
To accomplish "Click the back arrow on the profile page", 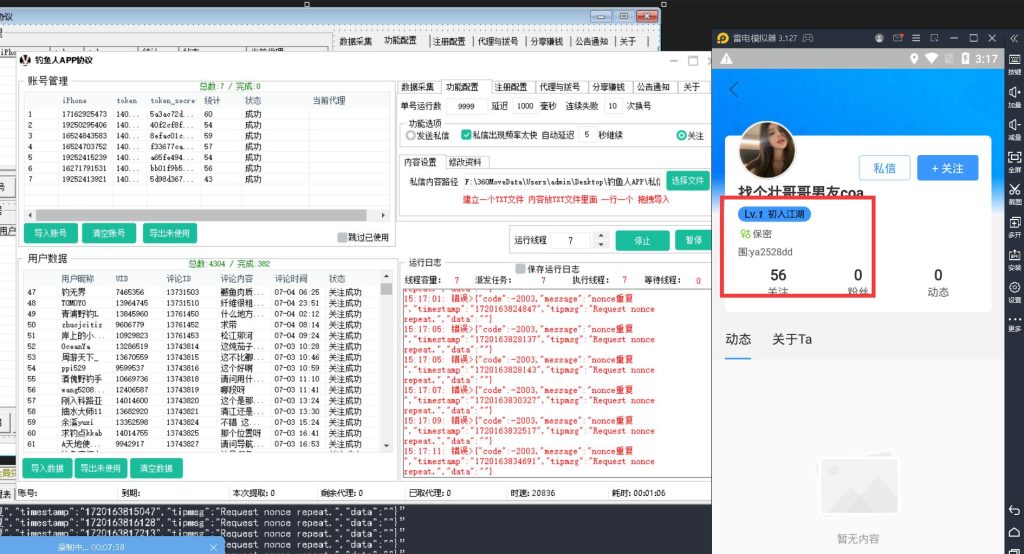I will click(735, 89).
